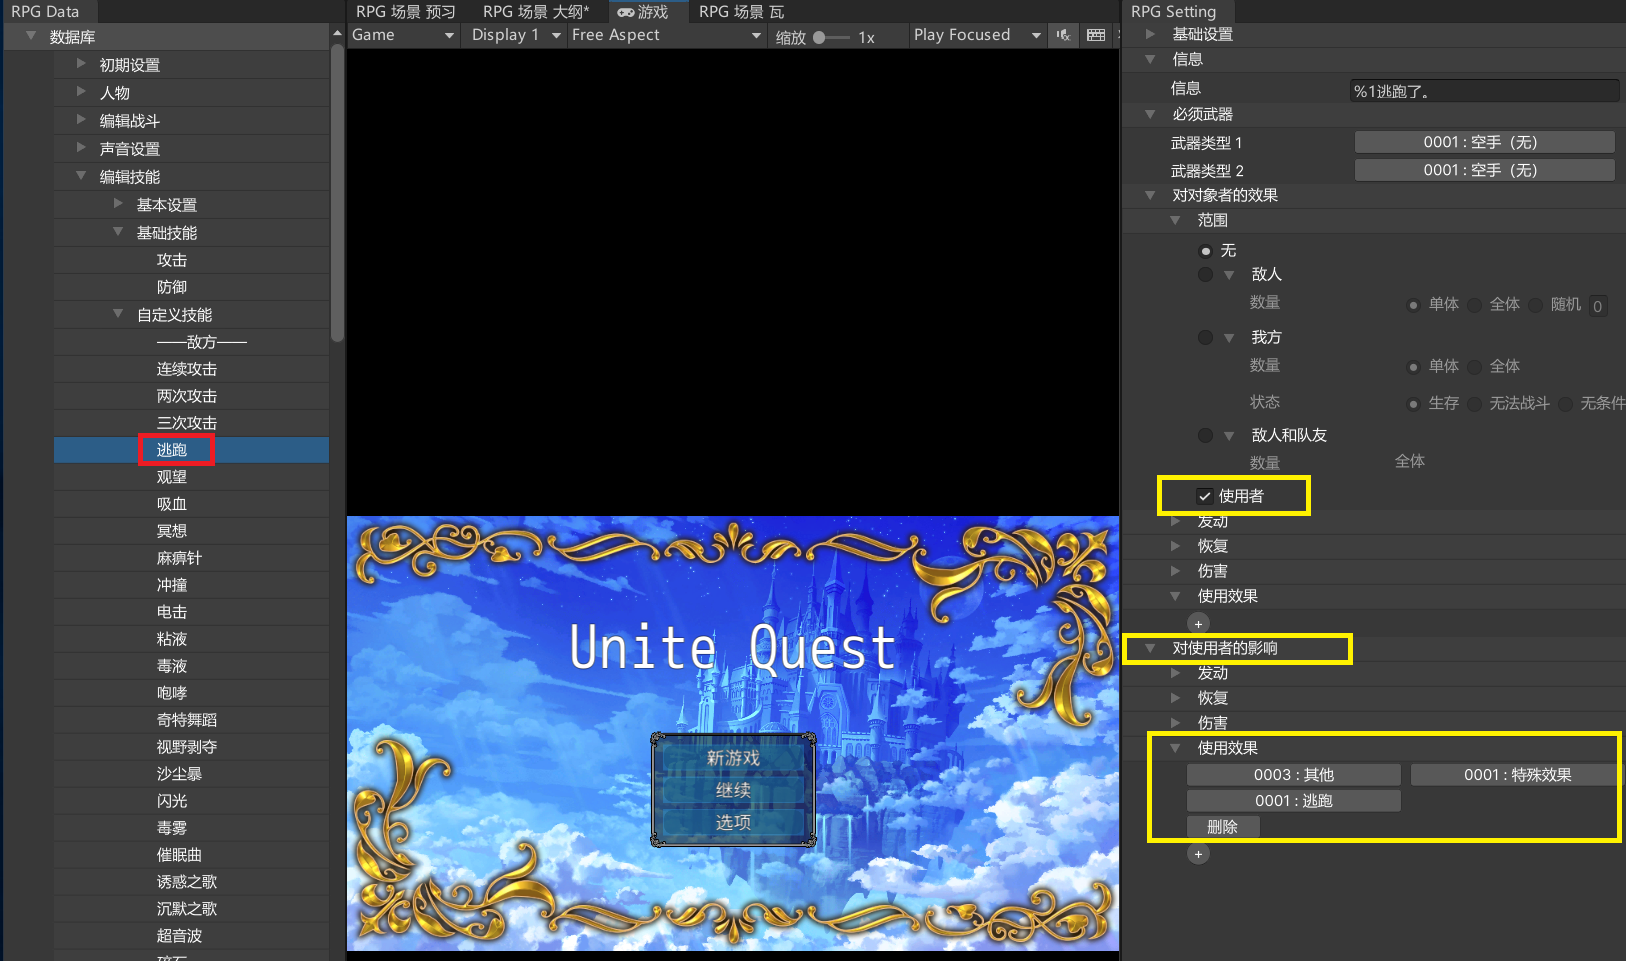Select the 敌人和队友 range radio button

1205,436
